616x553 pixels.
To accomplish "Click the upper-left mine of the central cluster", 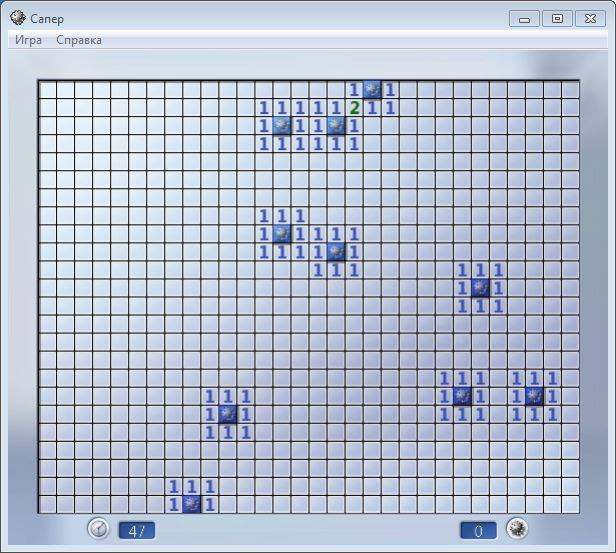I will [282, 234].
